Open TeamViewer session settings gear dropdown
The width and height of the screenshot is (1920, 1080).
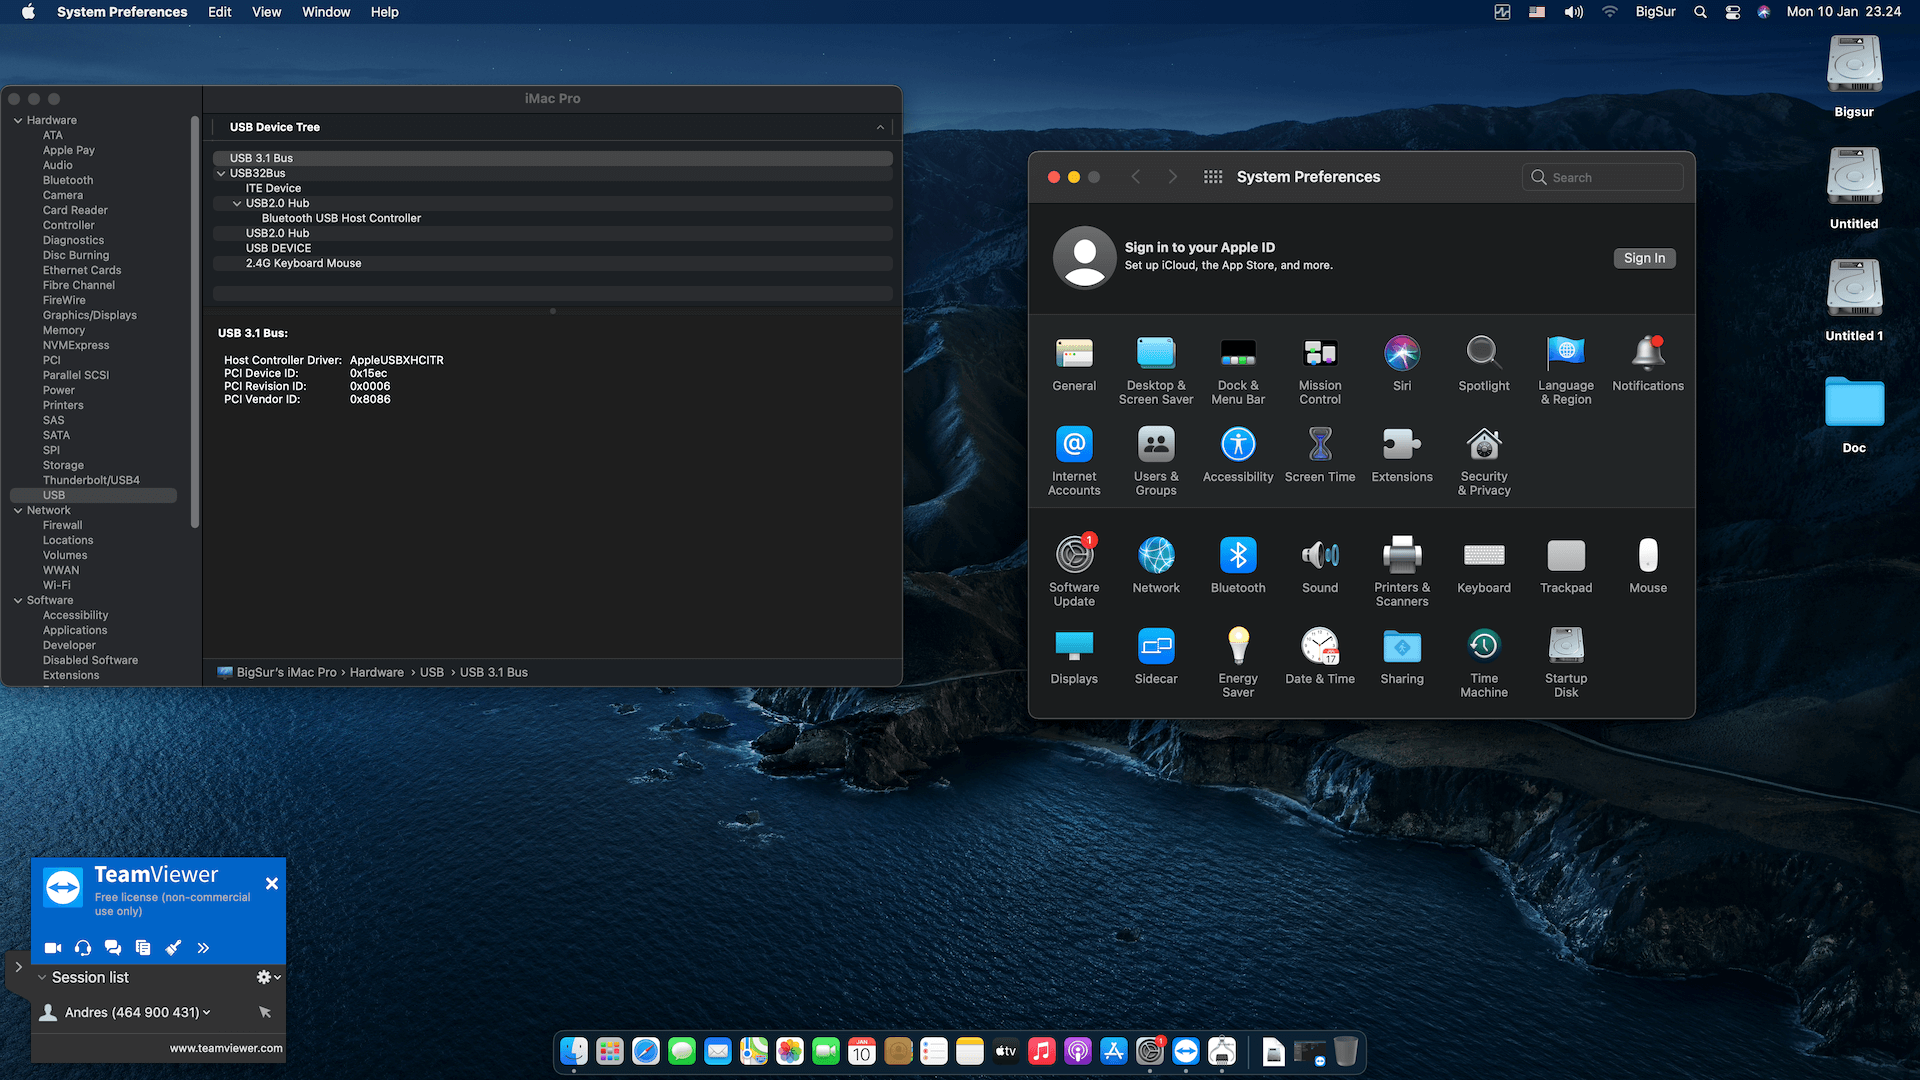268,977
